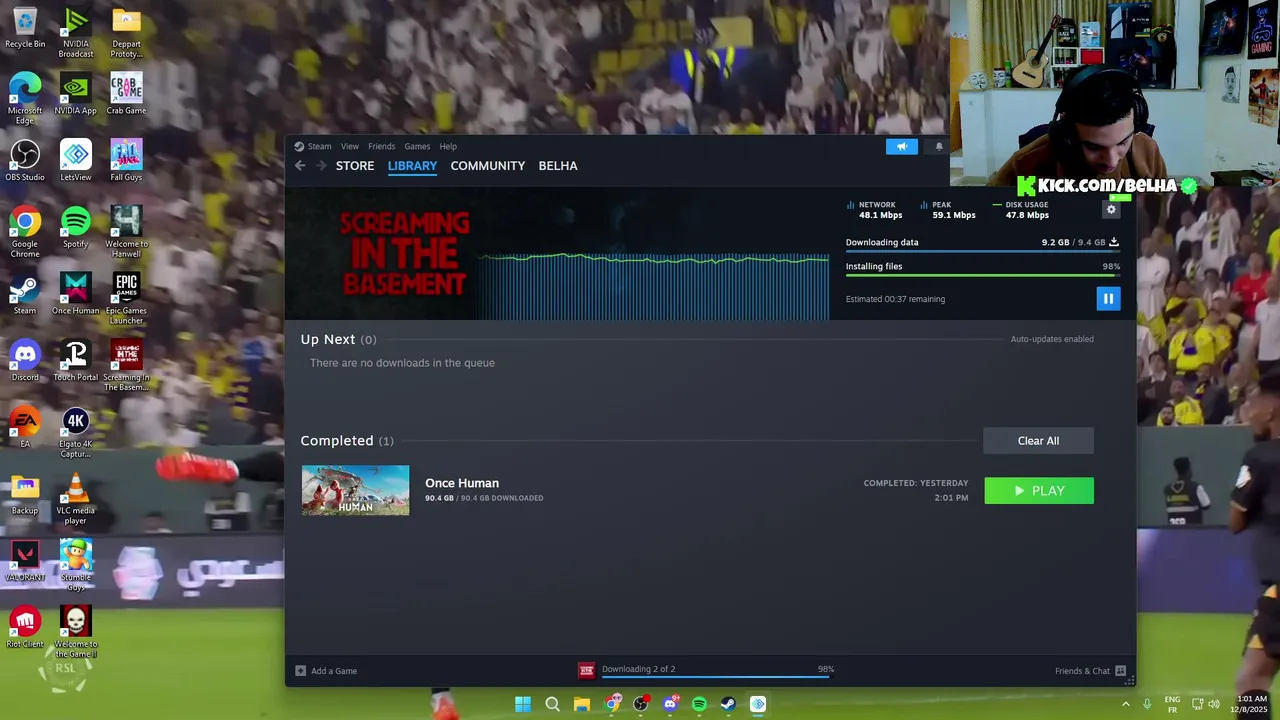Screen dimensions: 1280x720
Task: Launch Discord from the desktop
Action: click(25, 361)
